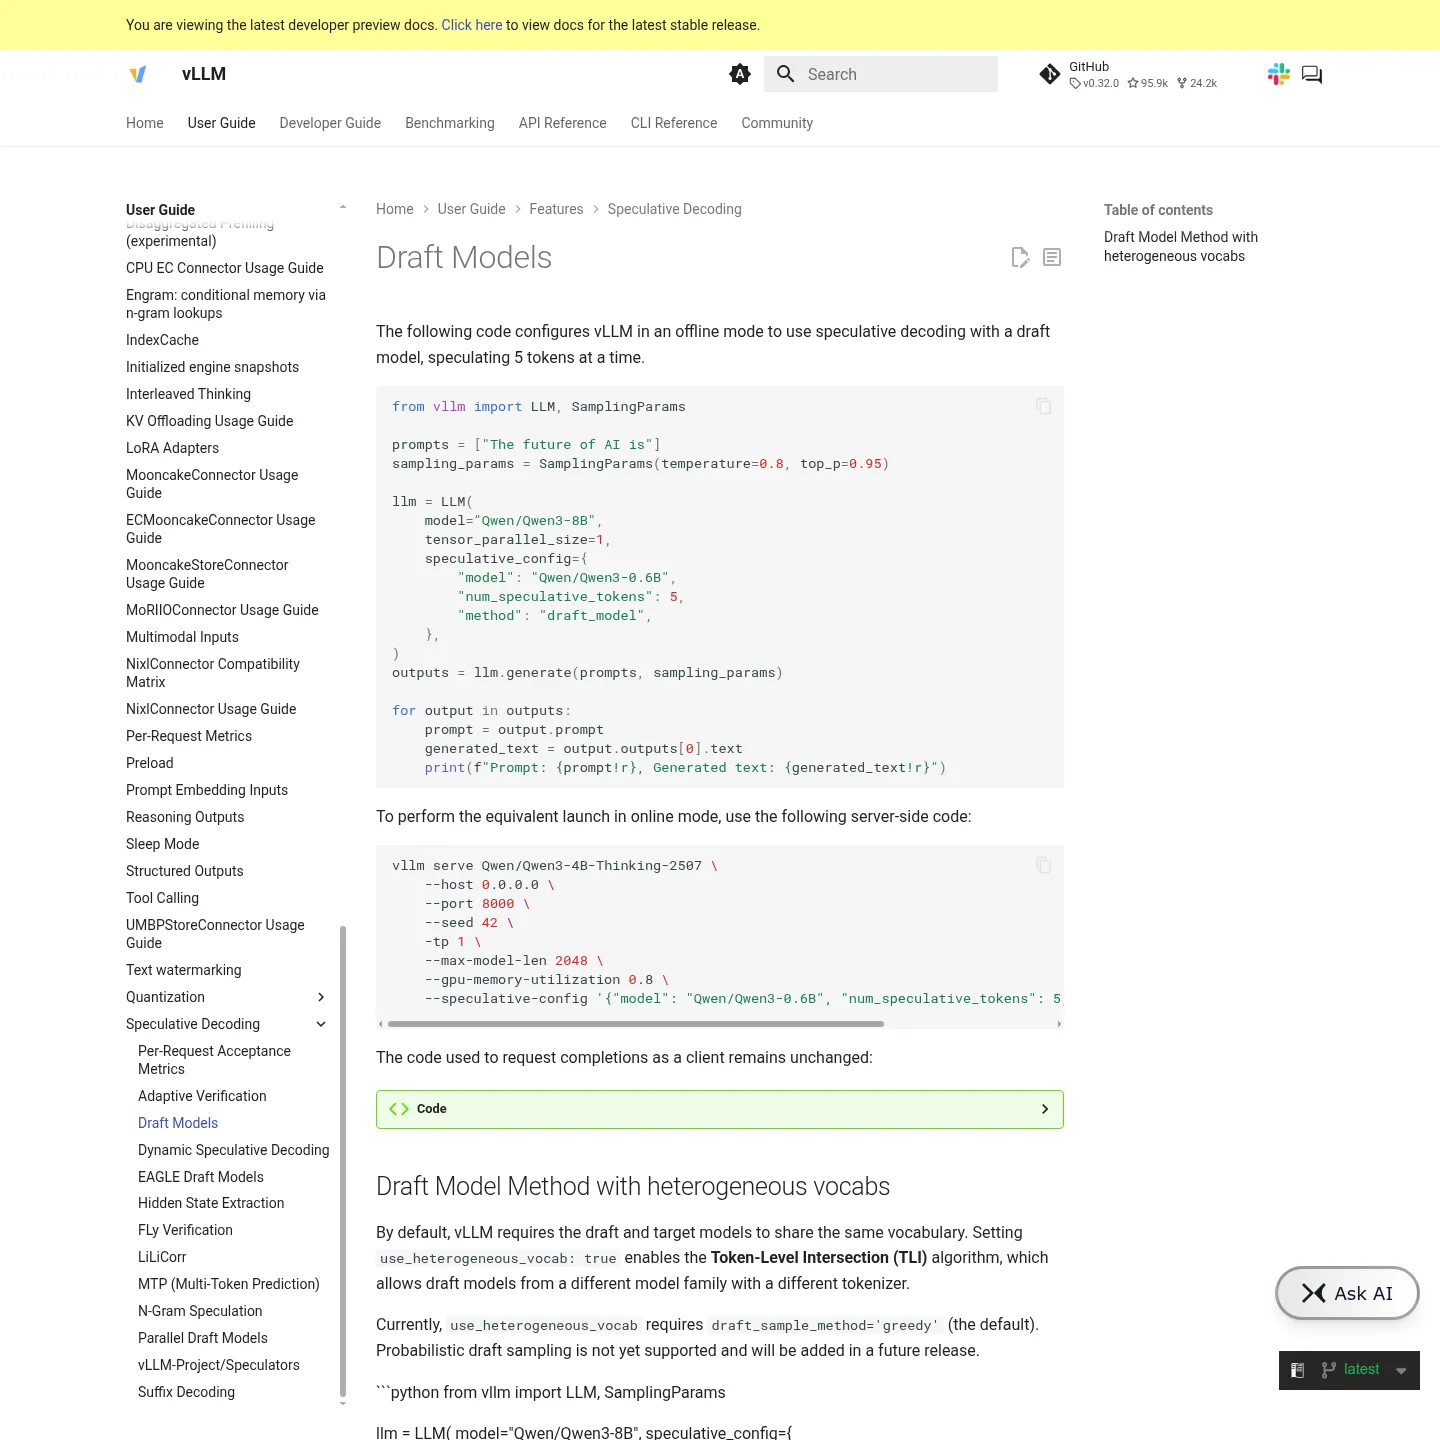Click the Features breadcrumb link

556,209
